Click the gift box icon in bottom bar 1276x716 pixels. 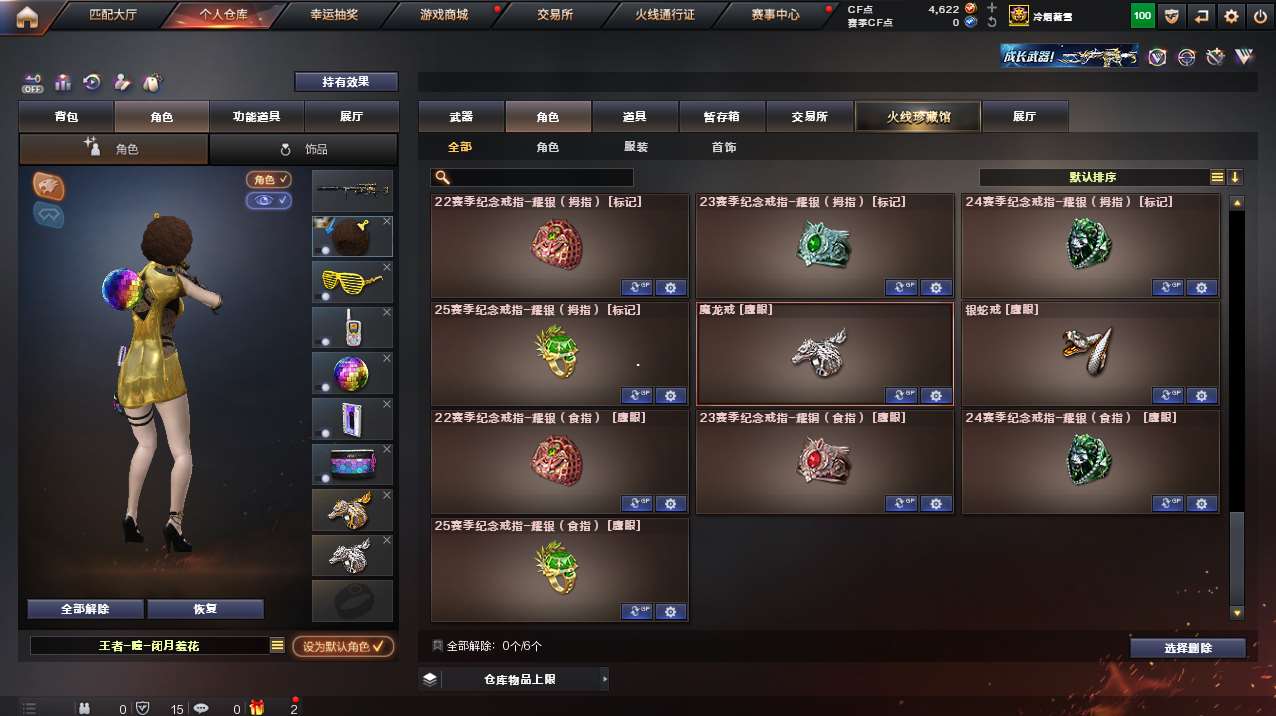(x=257, y=708)
